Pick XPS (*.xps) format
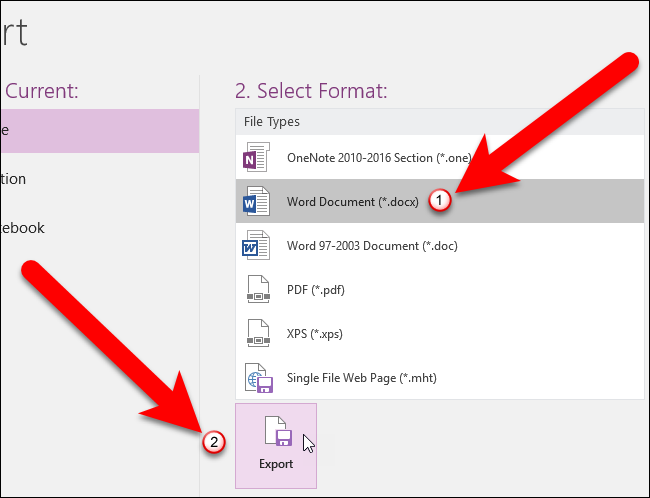 pyautogui.click(x=440, y=333)
